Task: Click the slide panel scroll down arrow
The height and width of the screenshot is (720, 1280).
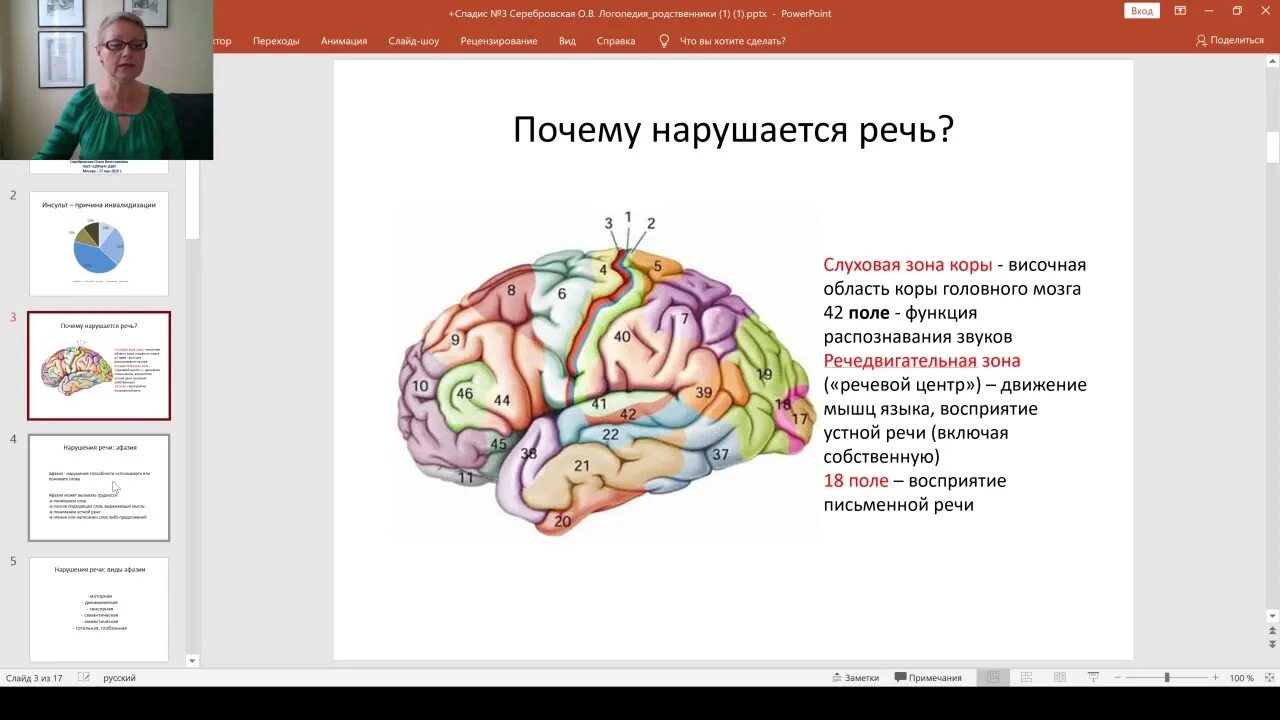Action: (193, 661)
